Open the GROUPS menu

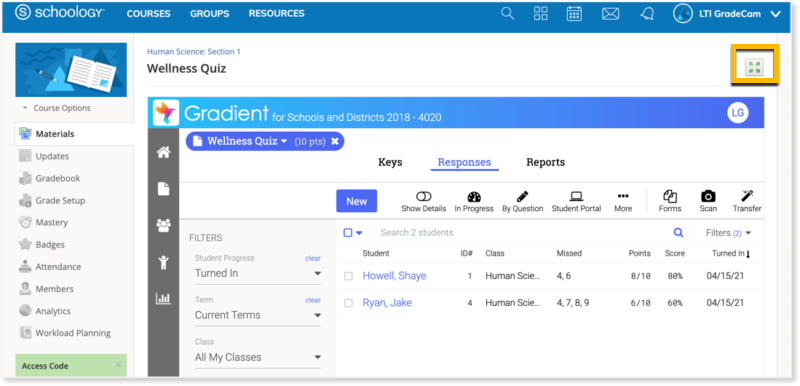pyautogui.click(x=210, y=14)
